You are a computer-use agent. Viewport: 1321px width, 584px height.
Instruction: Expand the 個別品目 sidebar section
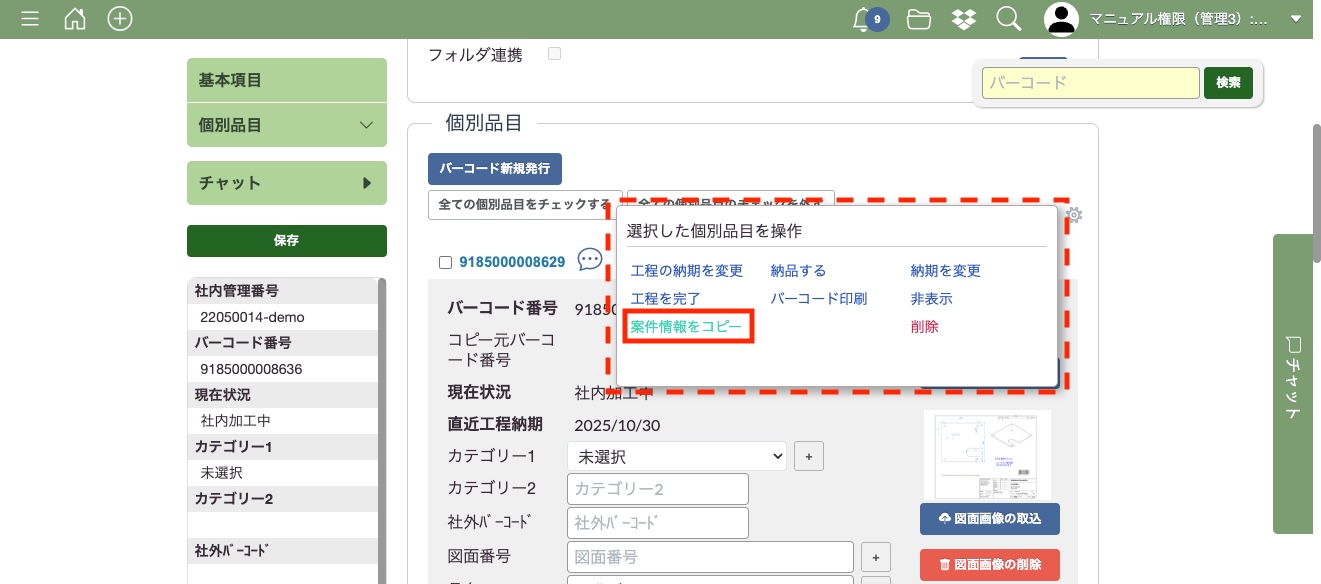[x=286, y=125]
